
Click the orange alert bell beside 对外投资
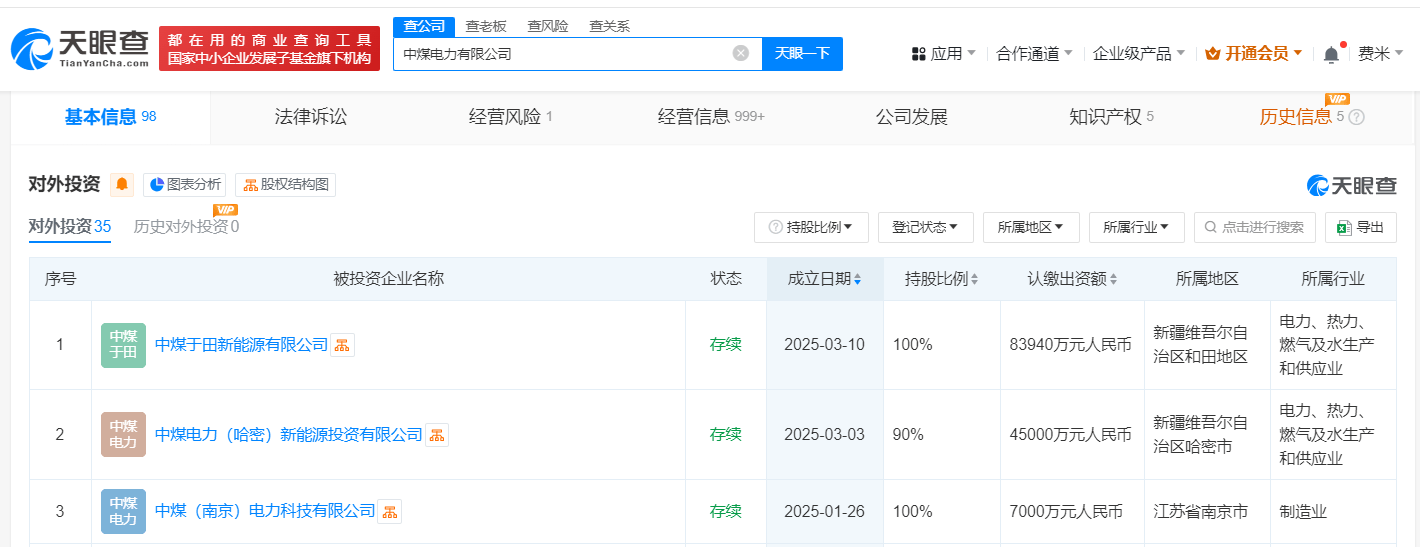[122, 185]
